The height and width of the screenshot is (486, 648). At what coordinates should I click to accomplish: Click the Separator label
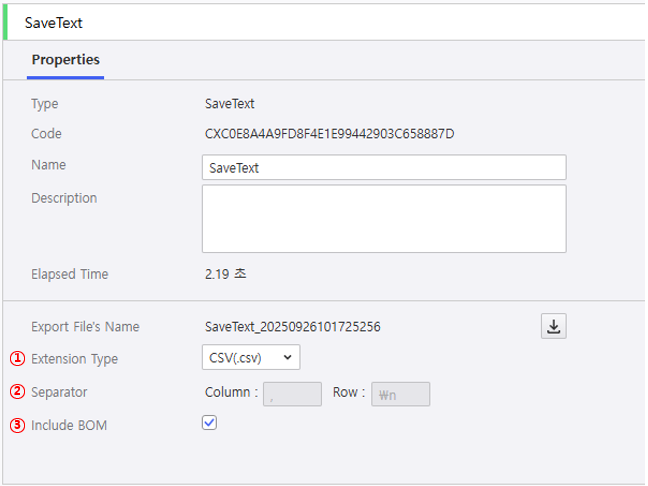tap(59, 392)
